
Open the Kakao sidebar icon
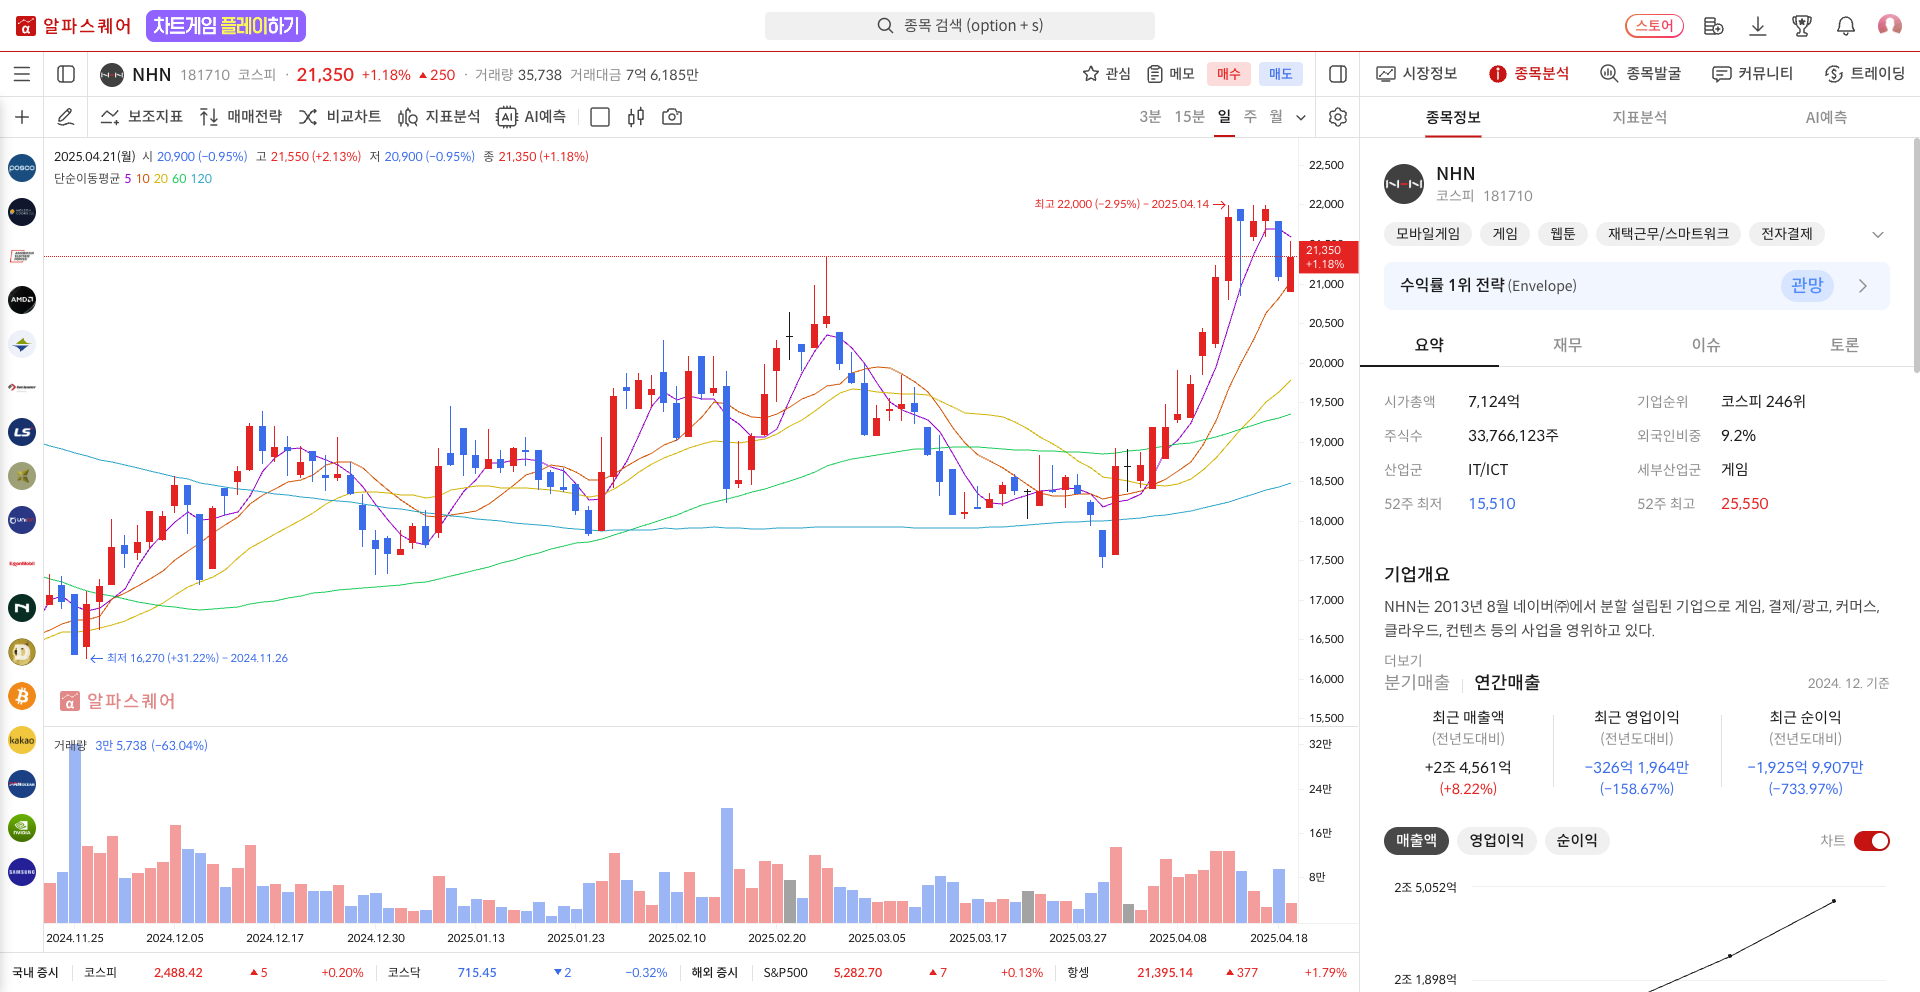point(22,740)
